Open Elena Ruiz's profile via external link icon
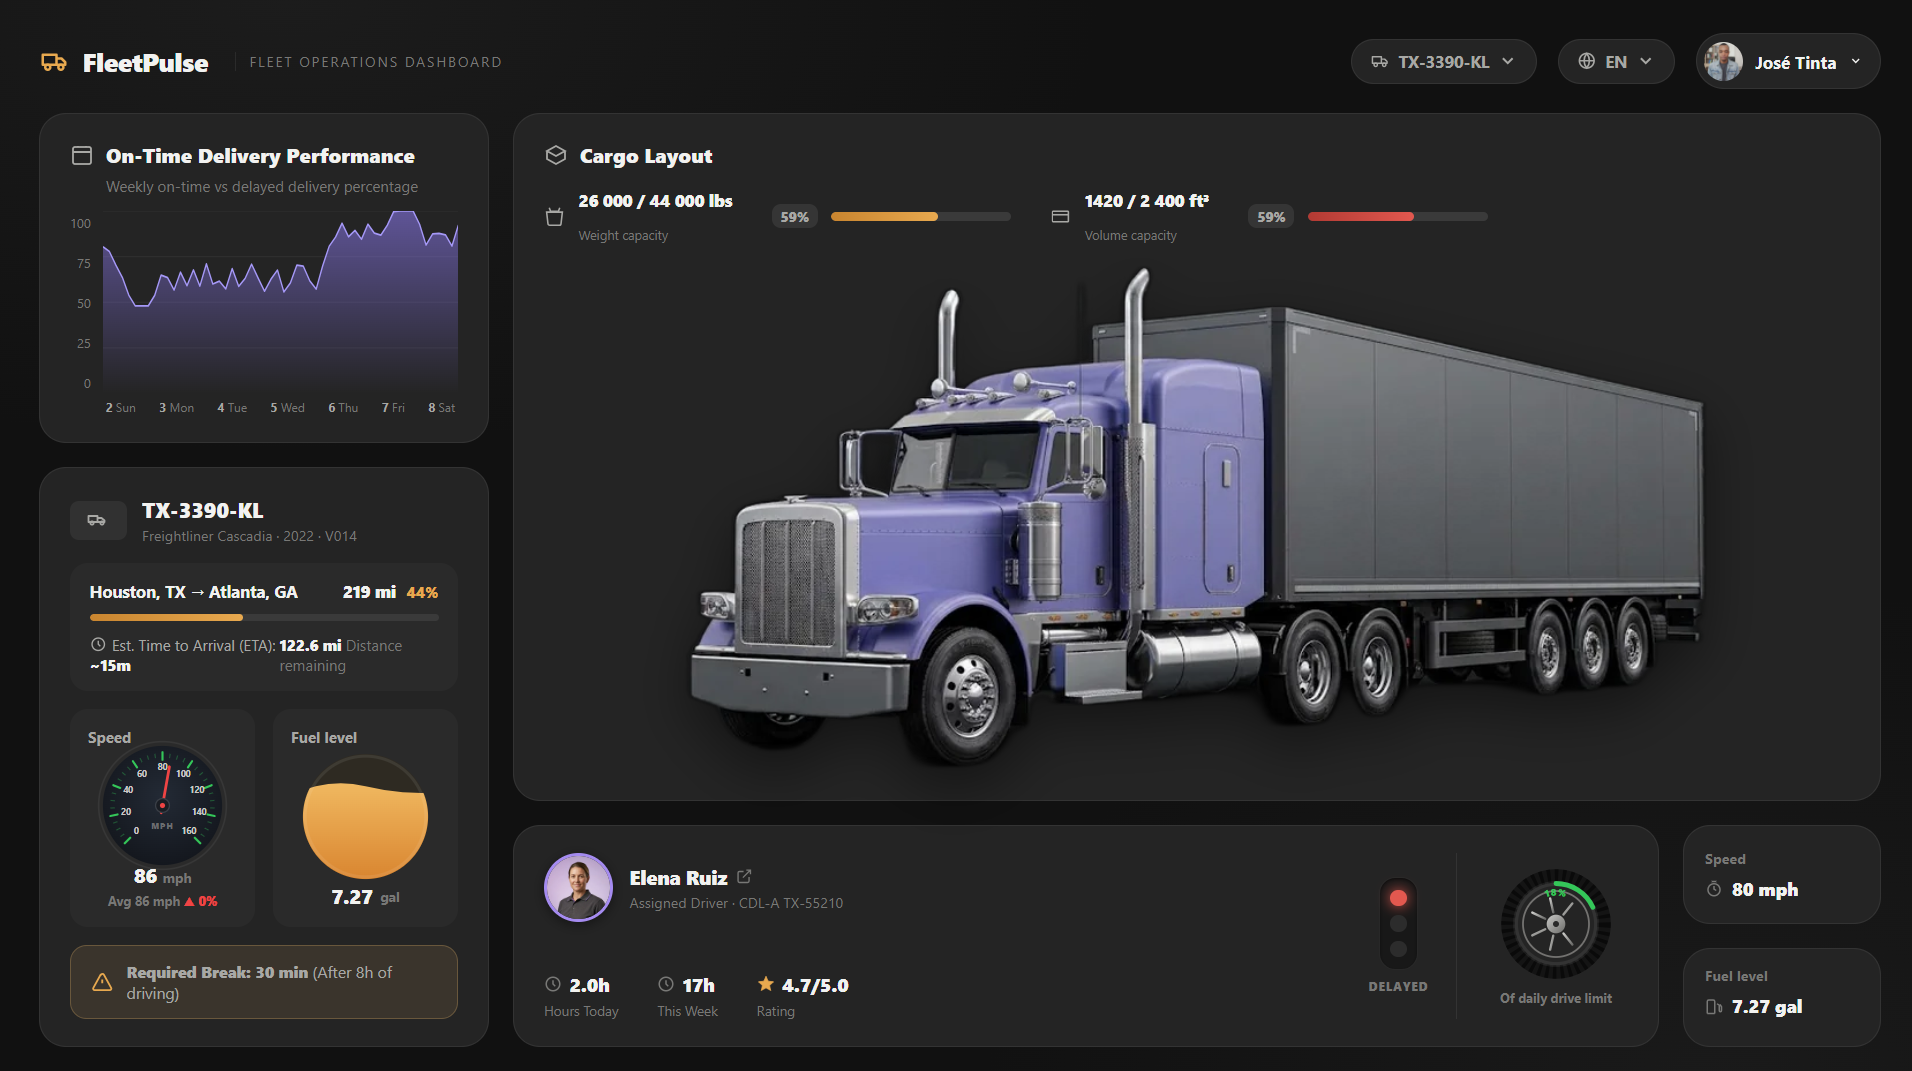 click(744, 877)
